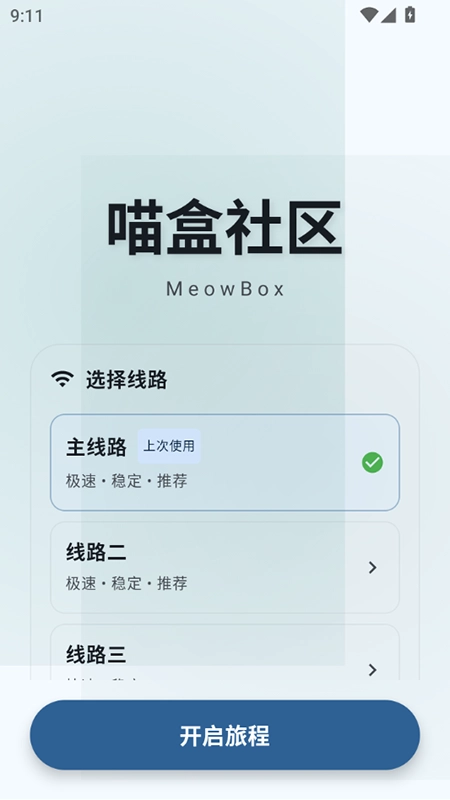Tap the 上次使用 badge
Viewport: 450px width, 800px height.
pos(169,446)
